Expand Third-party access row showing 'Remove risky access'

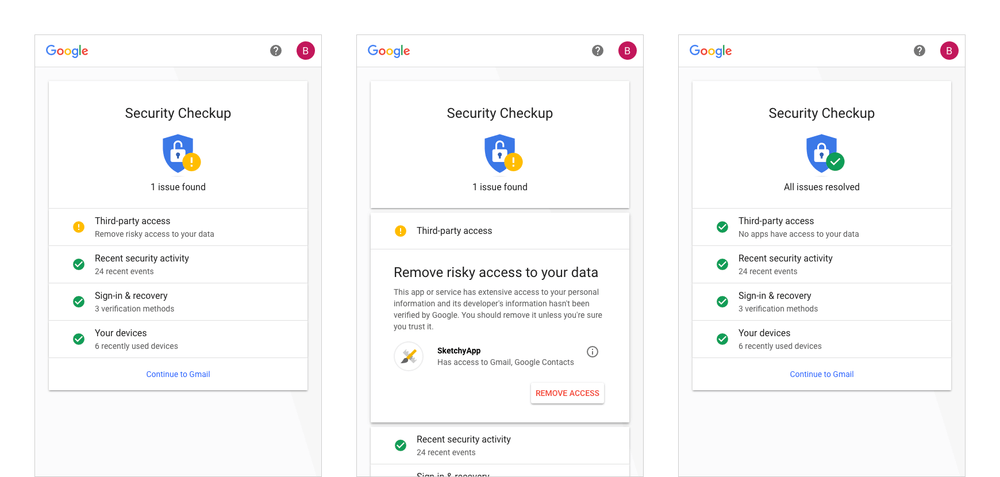coord(178,227)
